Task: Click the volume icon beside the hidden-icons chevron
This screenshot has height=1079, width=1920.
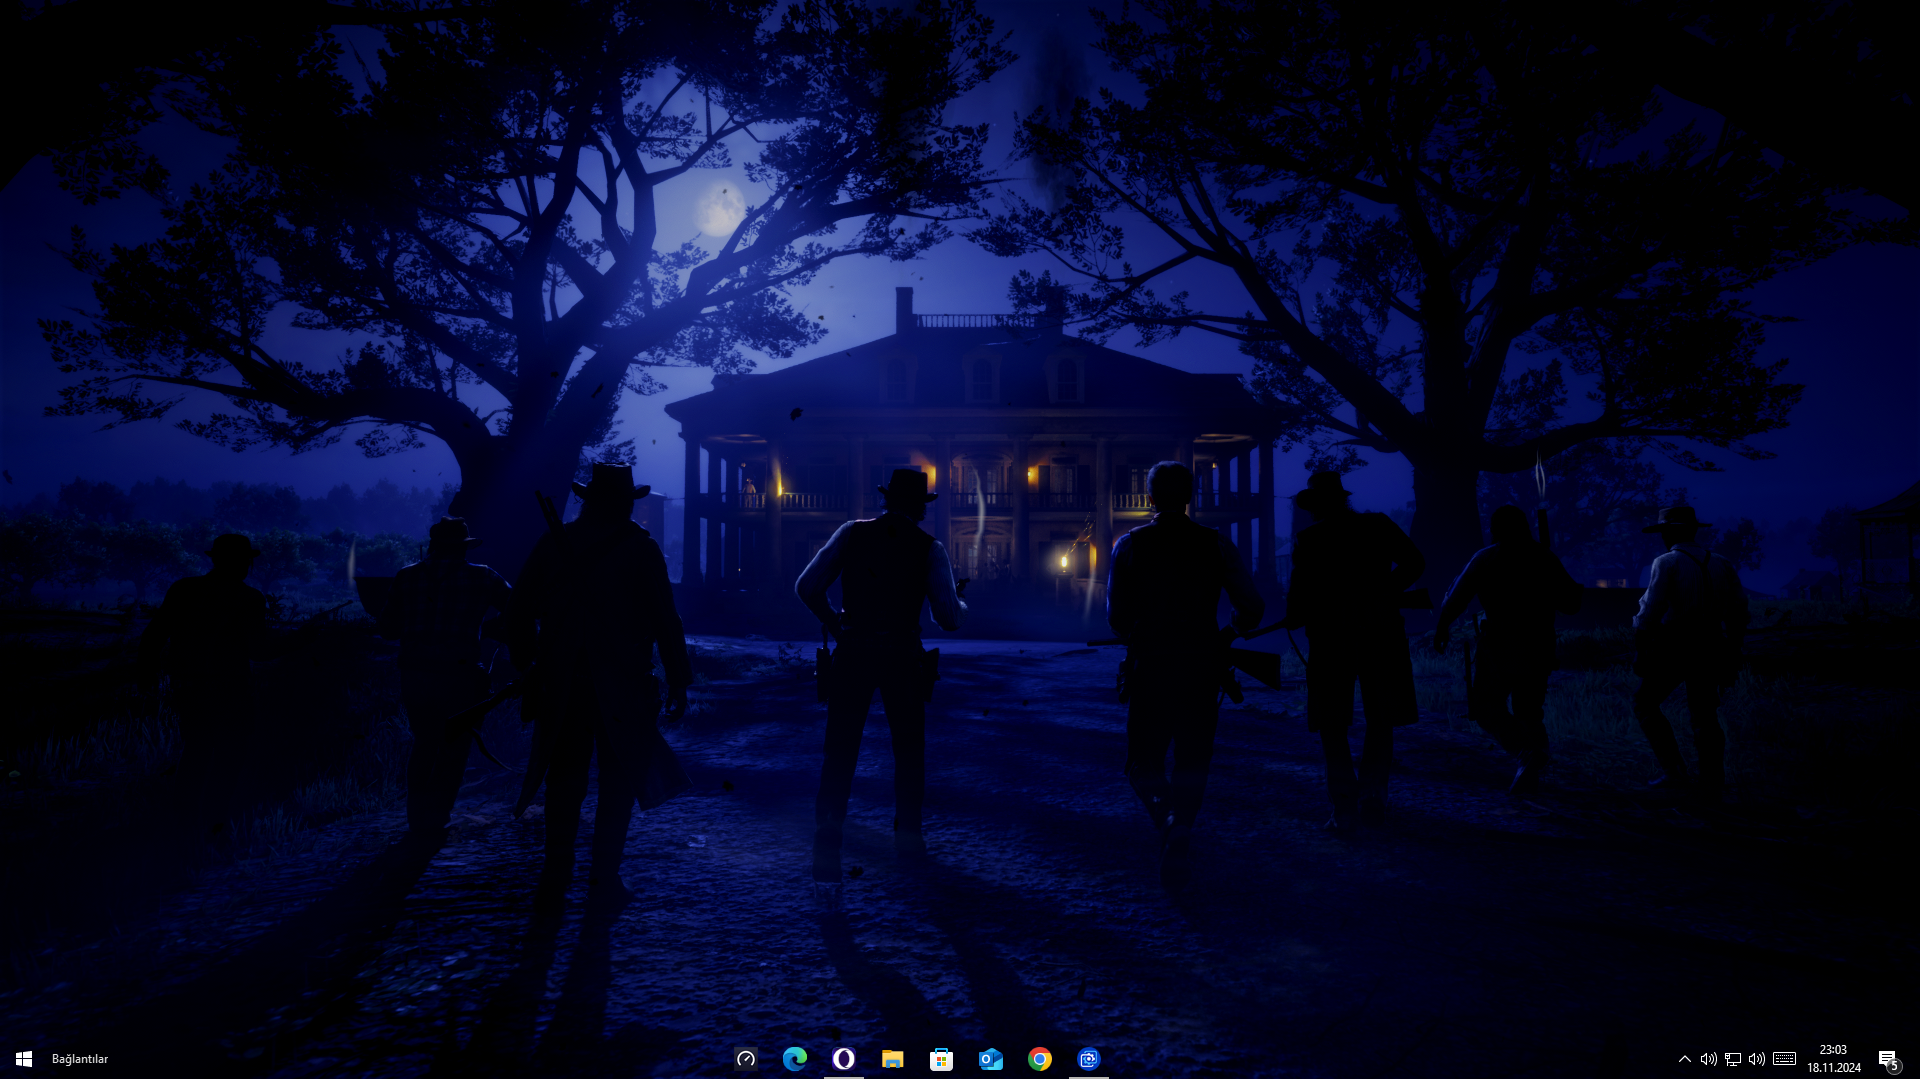Action: (x=1709, y=1059)
